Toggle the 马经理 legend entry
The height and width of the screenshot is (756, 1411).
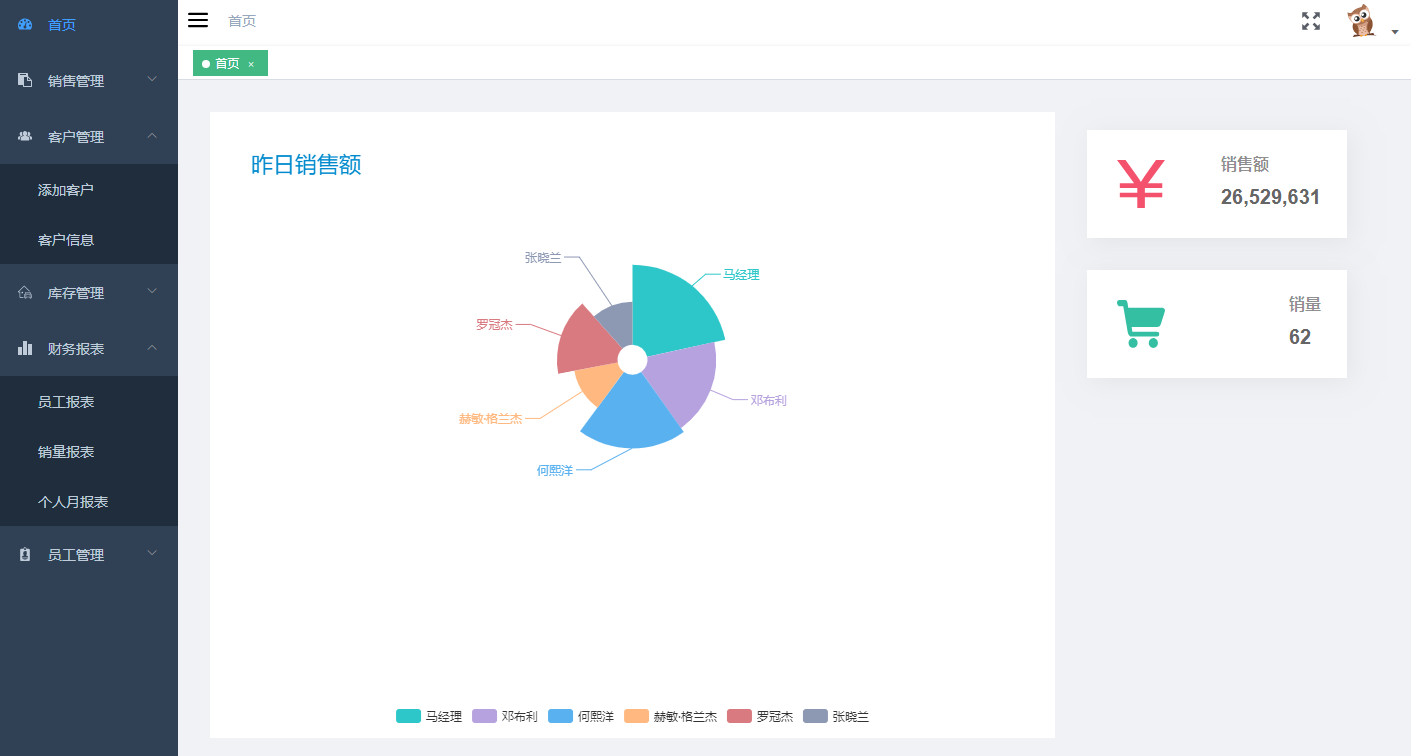pyautogui.click(x=428, y=716)
